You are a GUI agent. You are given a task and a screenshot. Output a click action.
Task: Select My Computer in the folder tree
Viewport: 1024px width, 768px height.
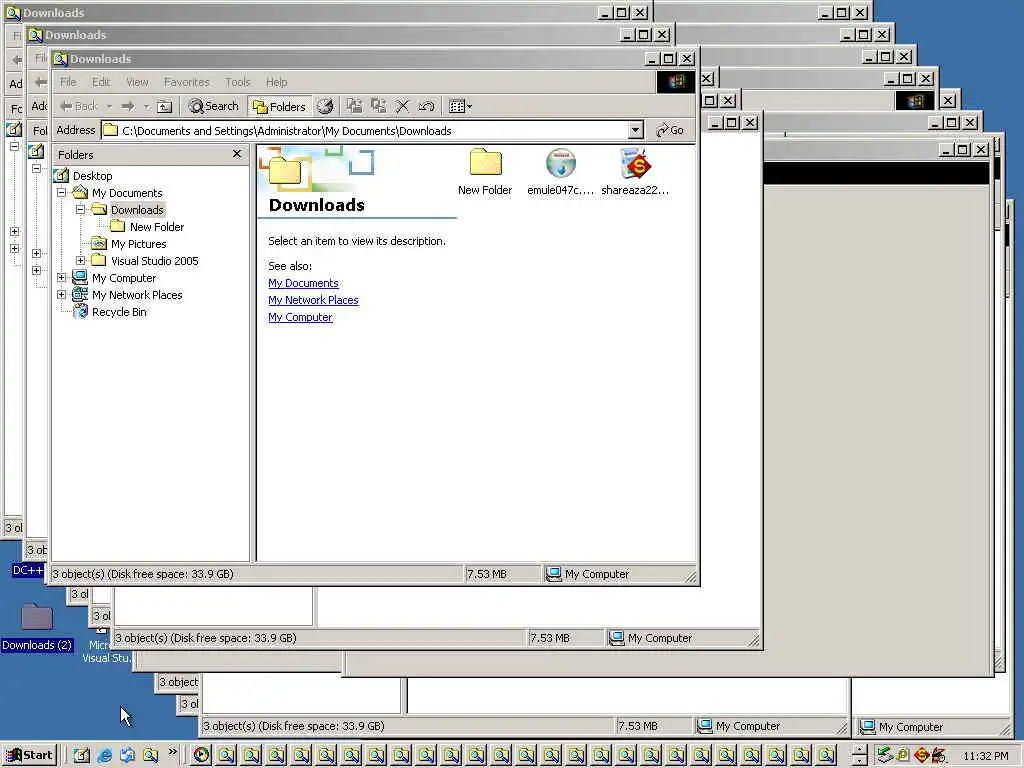[124, 278]
